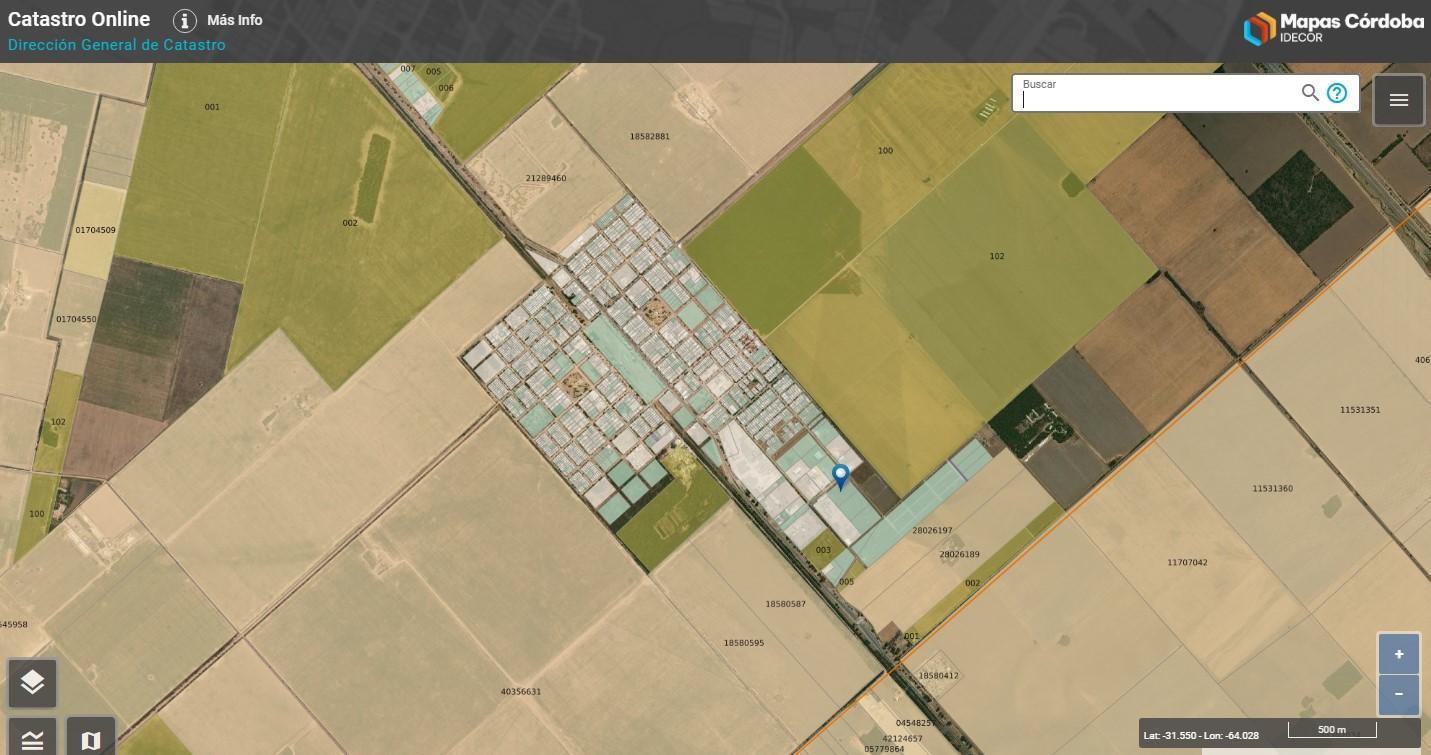Viewport: 1431px width, 755px height.
Task: Select parcel labeled 18582881
Action: tap(650, 136)
